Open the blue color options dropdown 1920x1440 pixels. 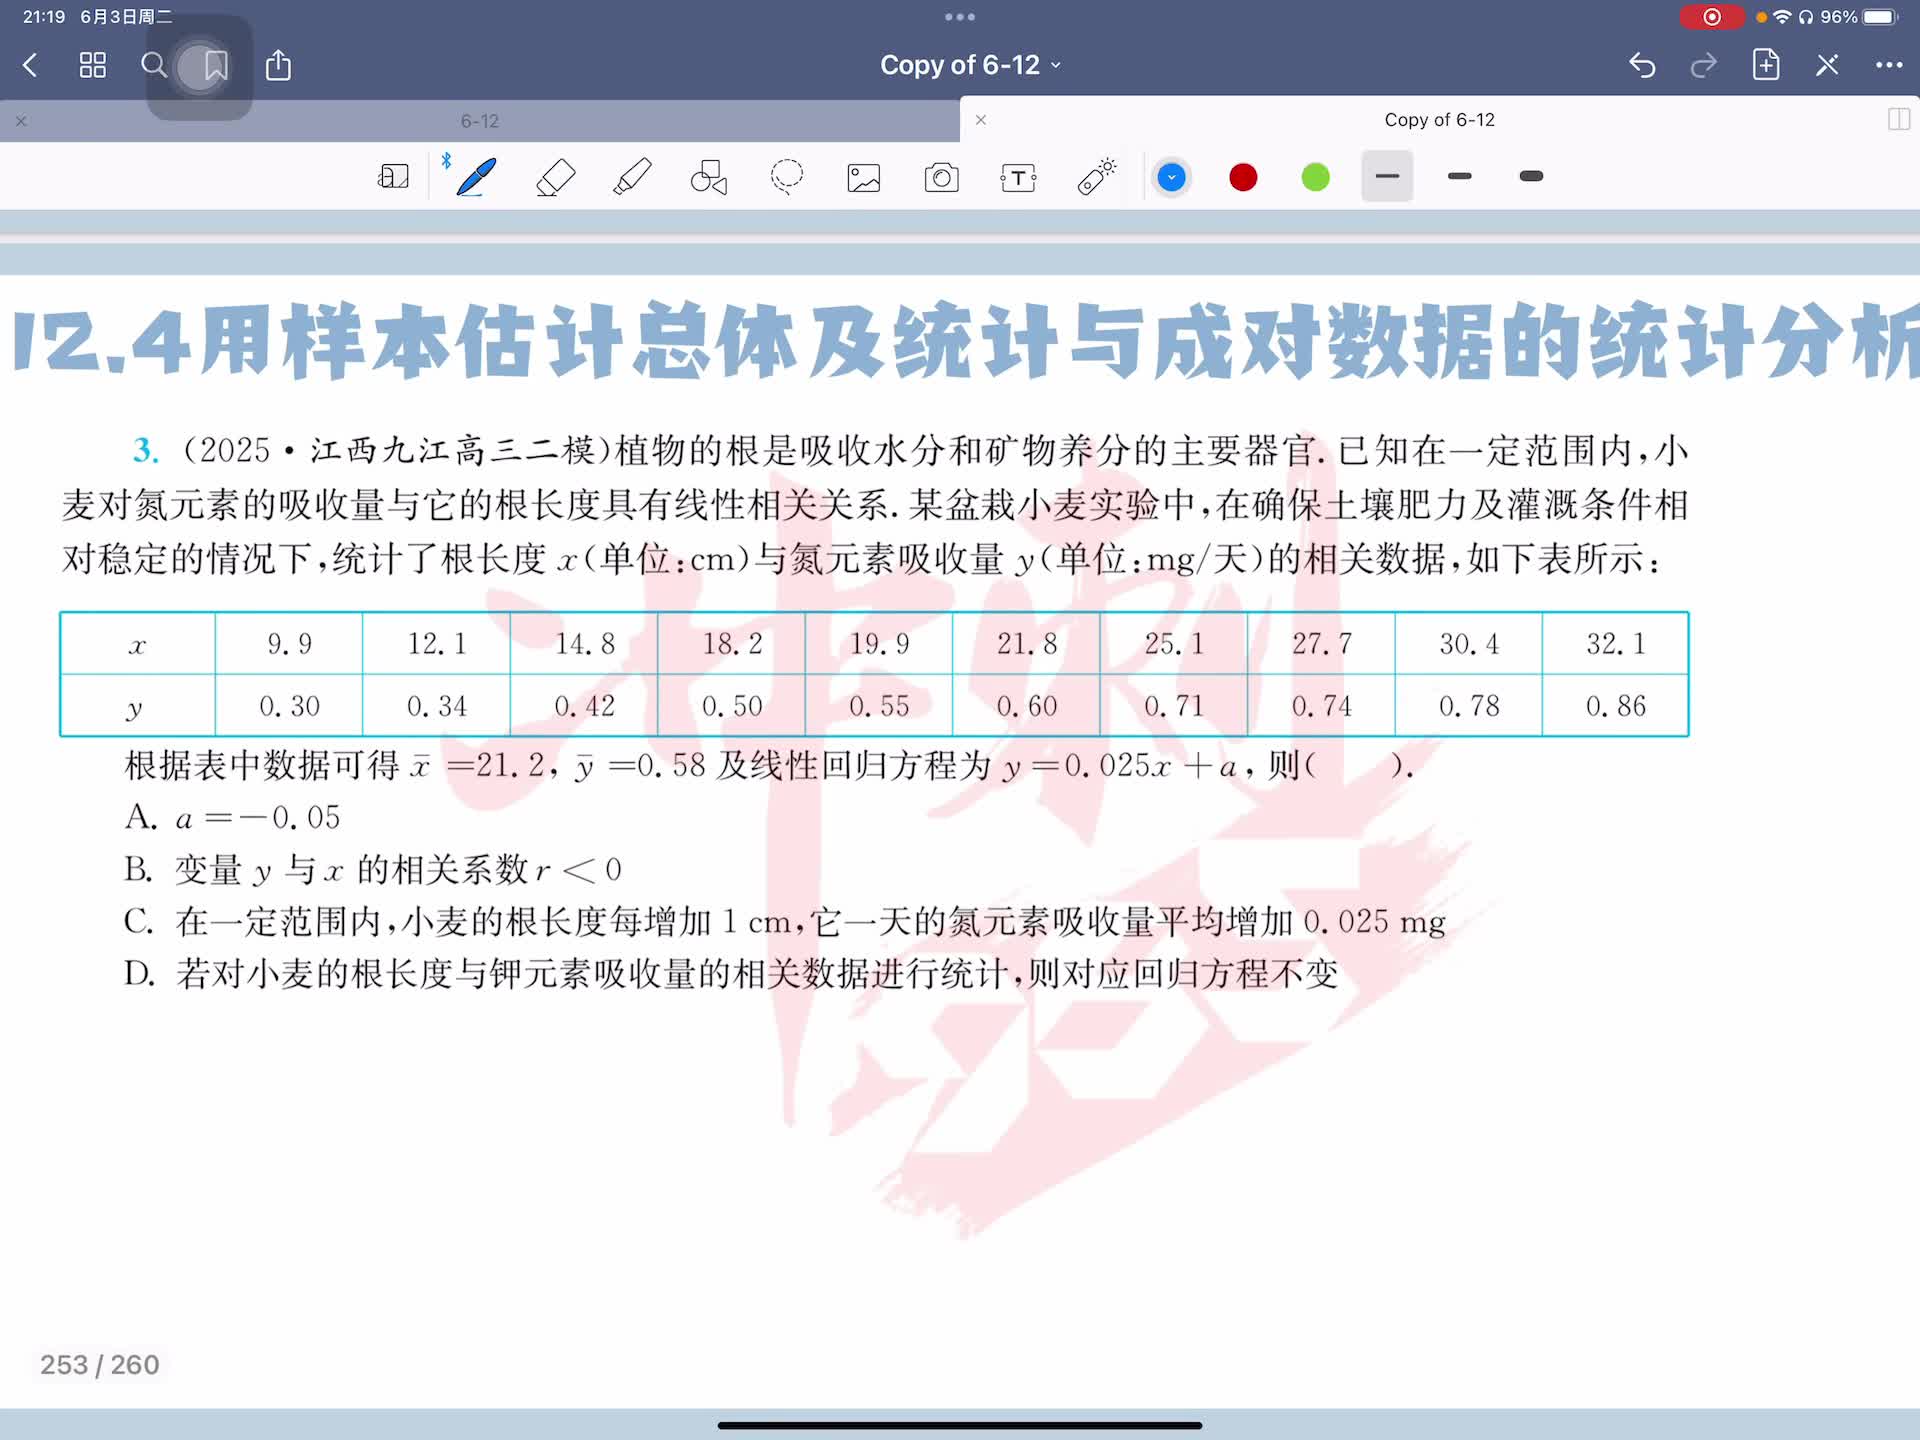point(1171,177)
